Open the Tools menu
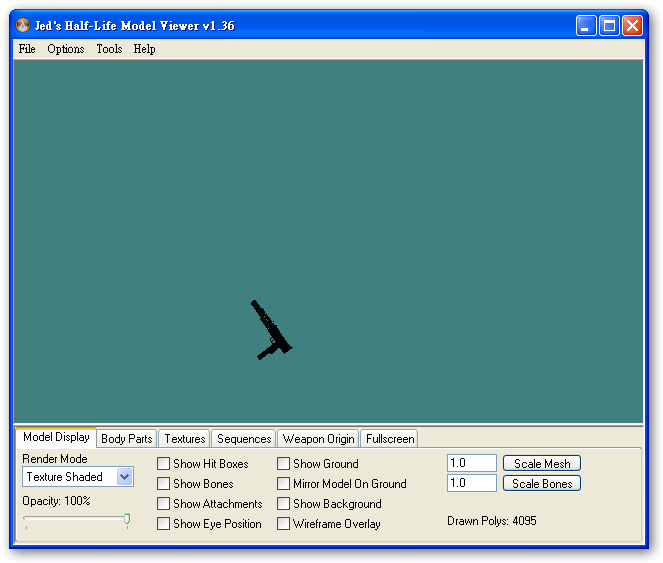This screenshot has height=563, width=663. [109, 49]
